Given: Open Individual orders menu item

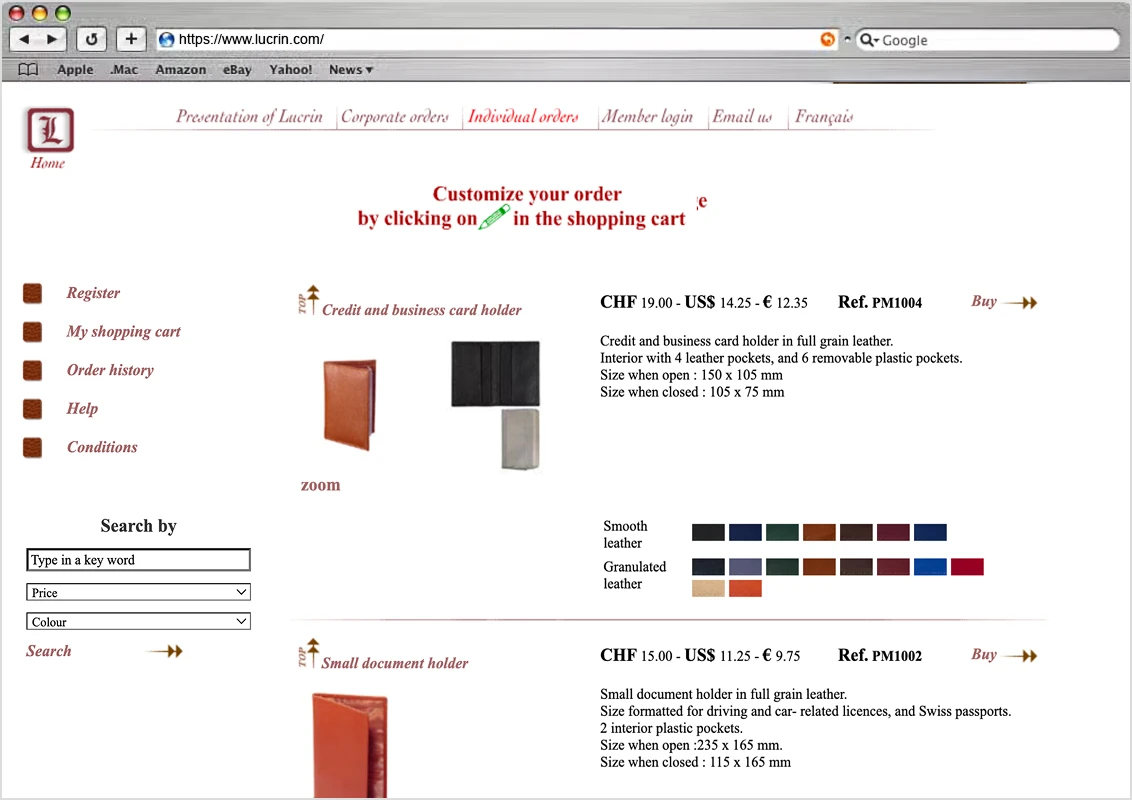Looking at the screenshot, I should click(x=523, y=116).
